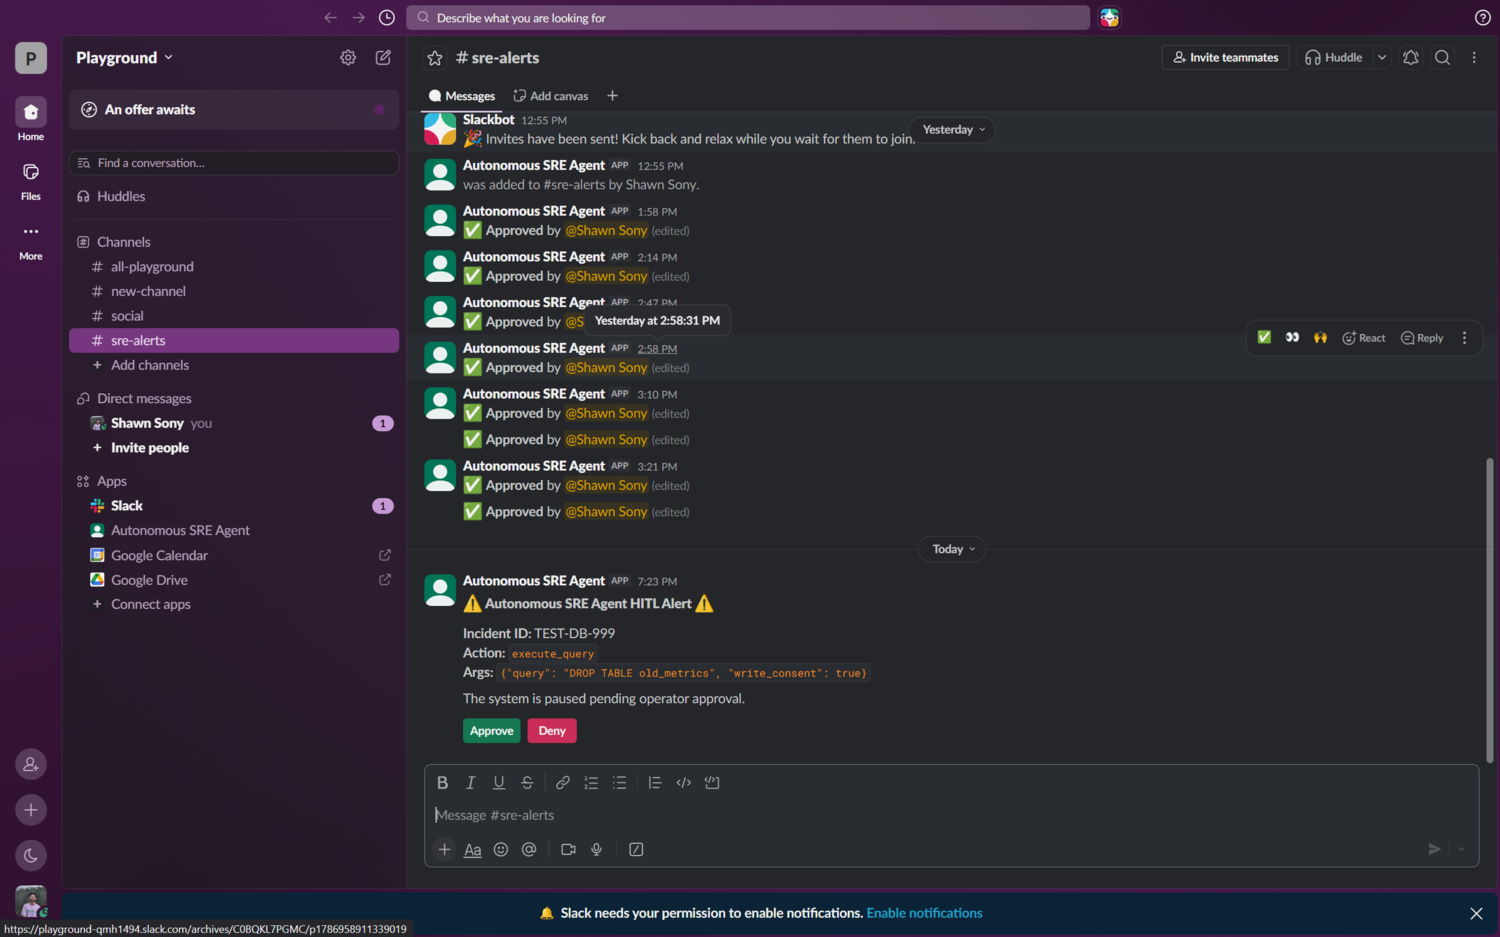Deny the HITL alert
1500x937 pixels.
[552, 731]
